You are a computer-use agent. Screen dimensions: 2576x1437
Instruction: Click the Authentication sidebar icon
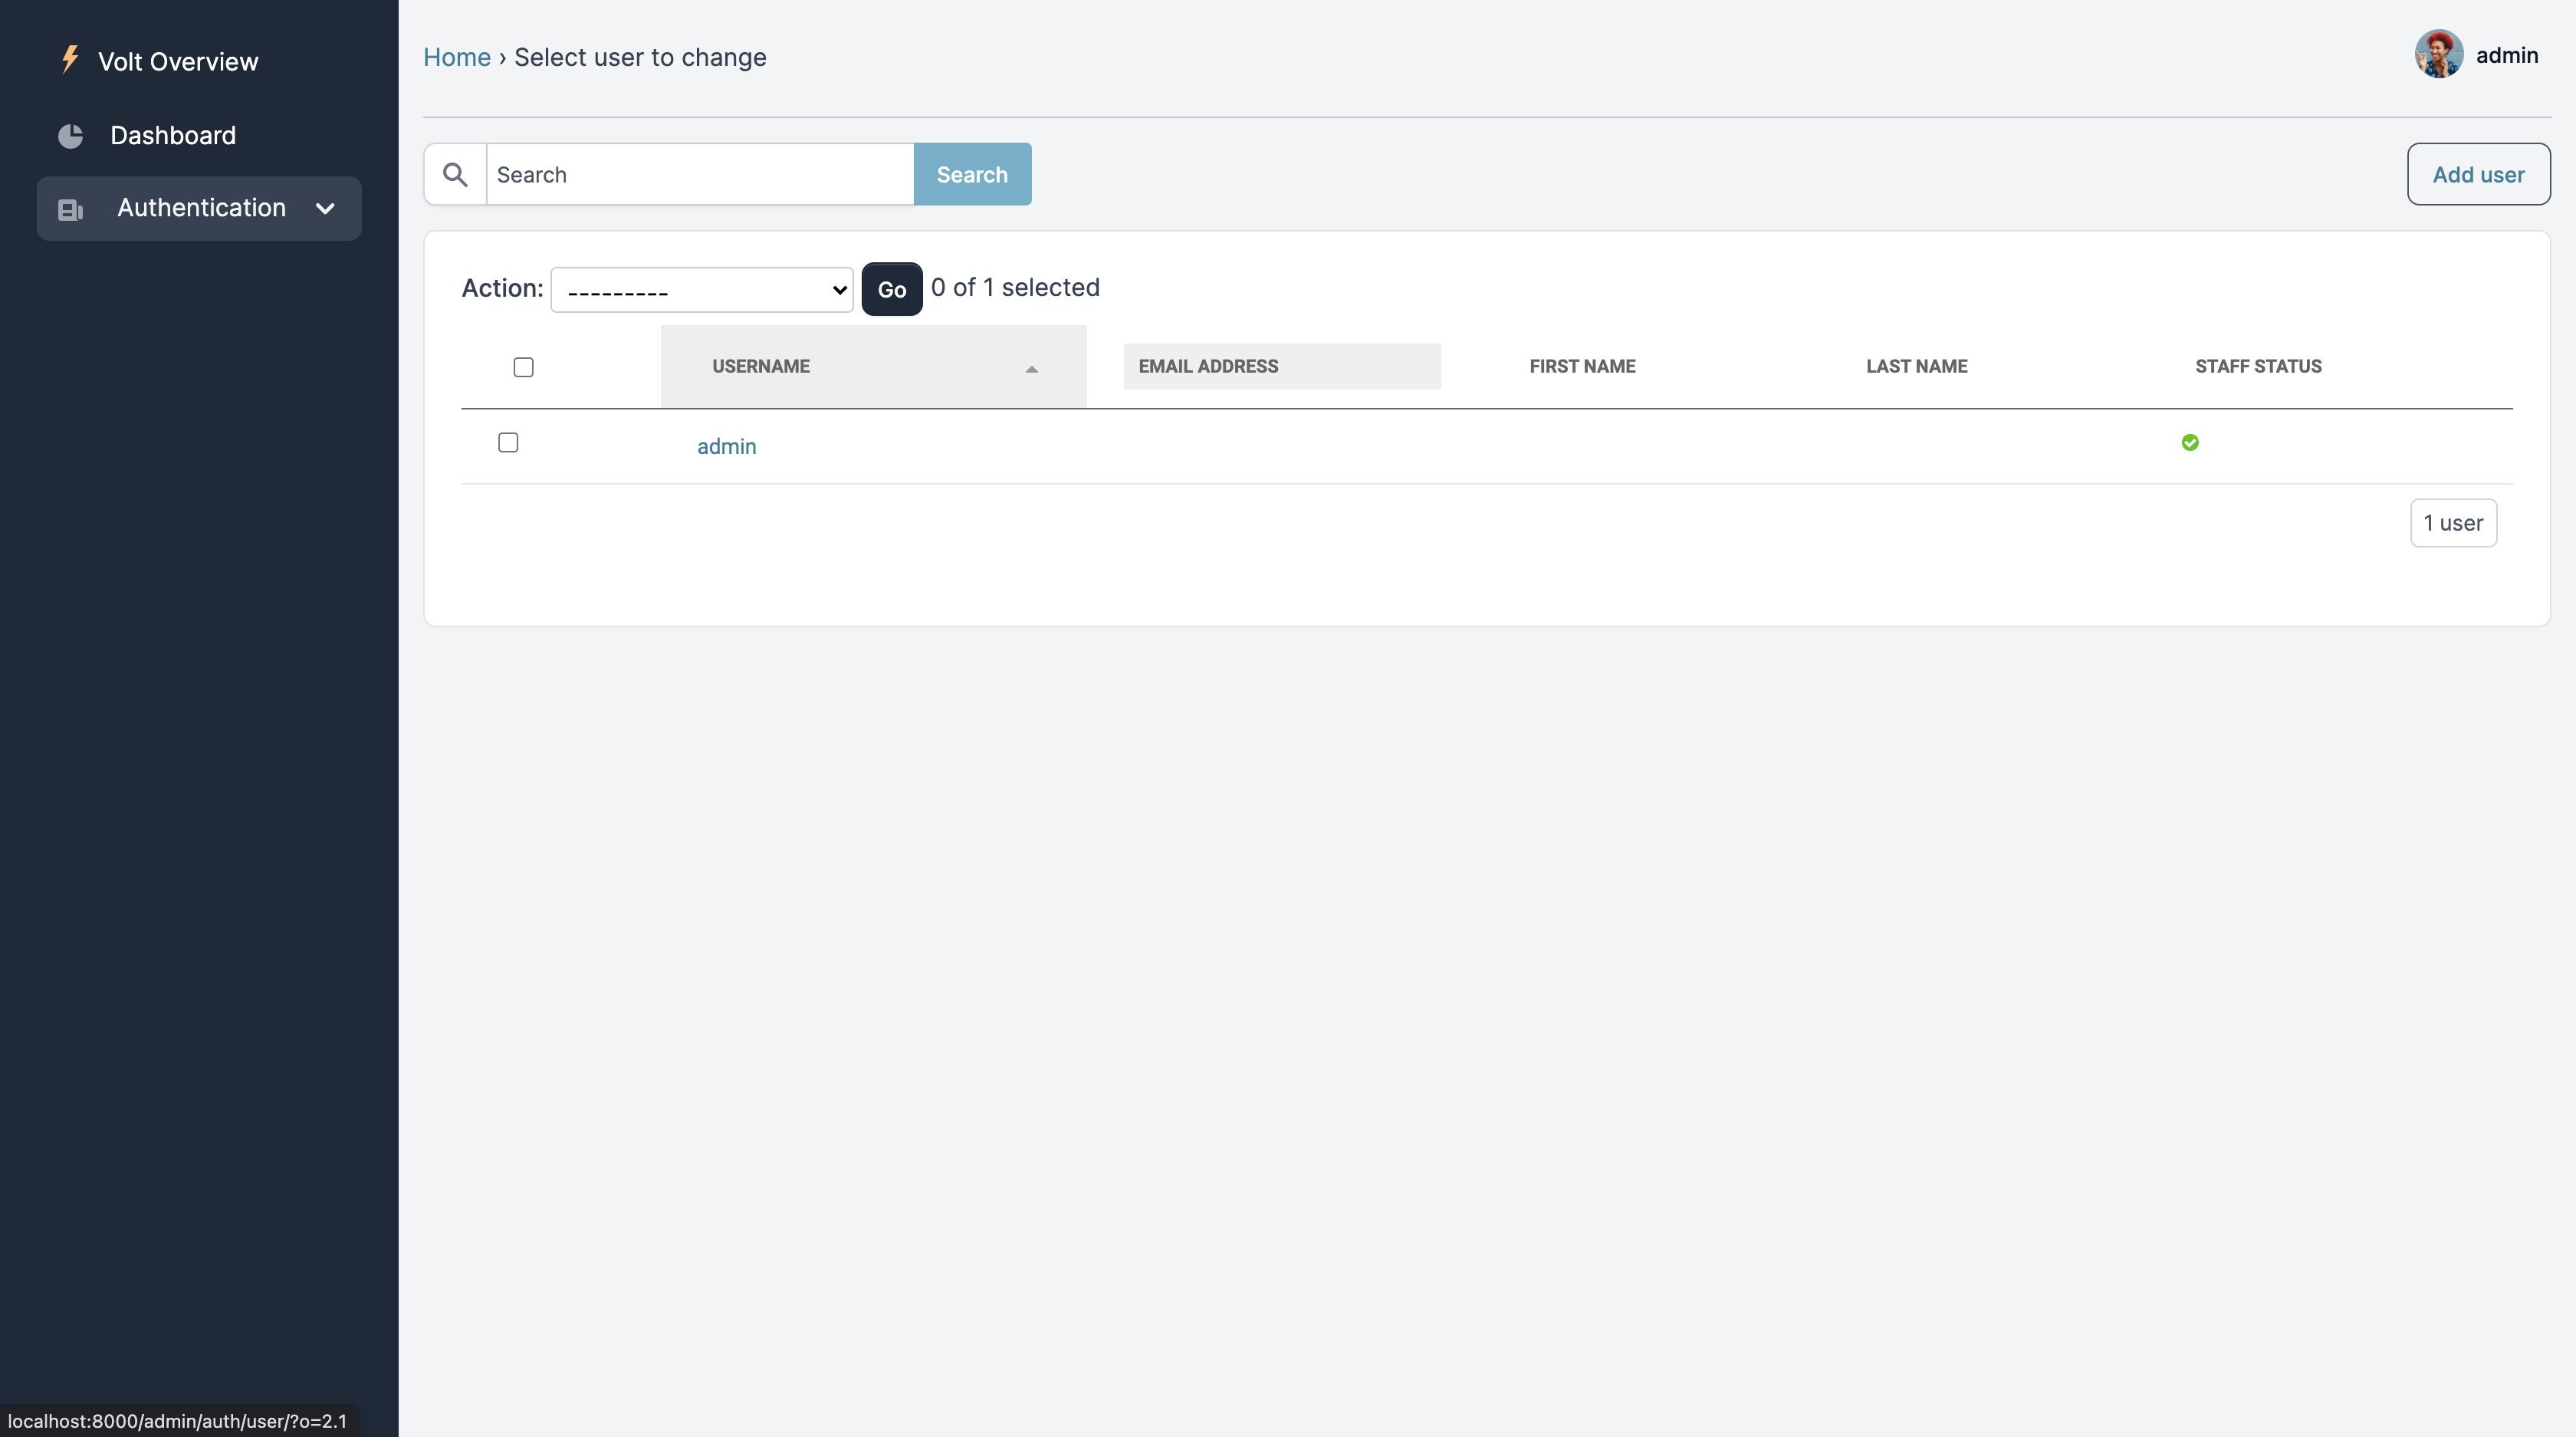(x=70, y=209)
